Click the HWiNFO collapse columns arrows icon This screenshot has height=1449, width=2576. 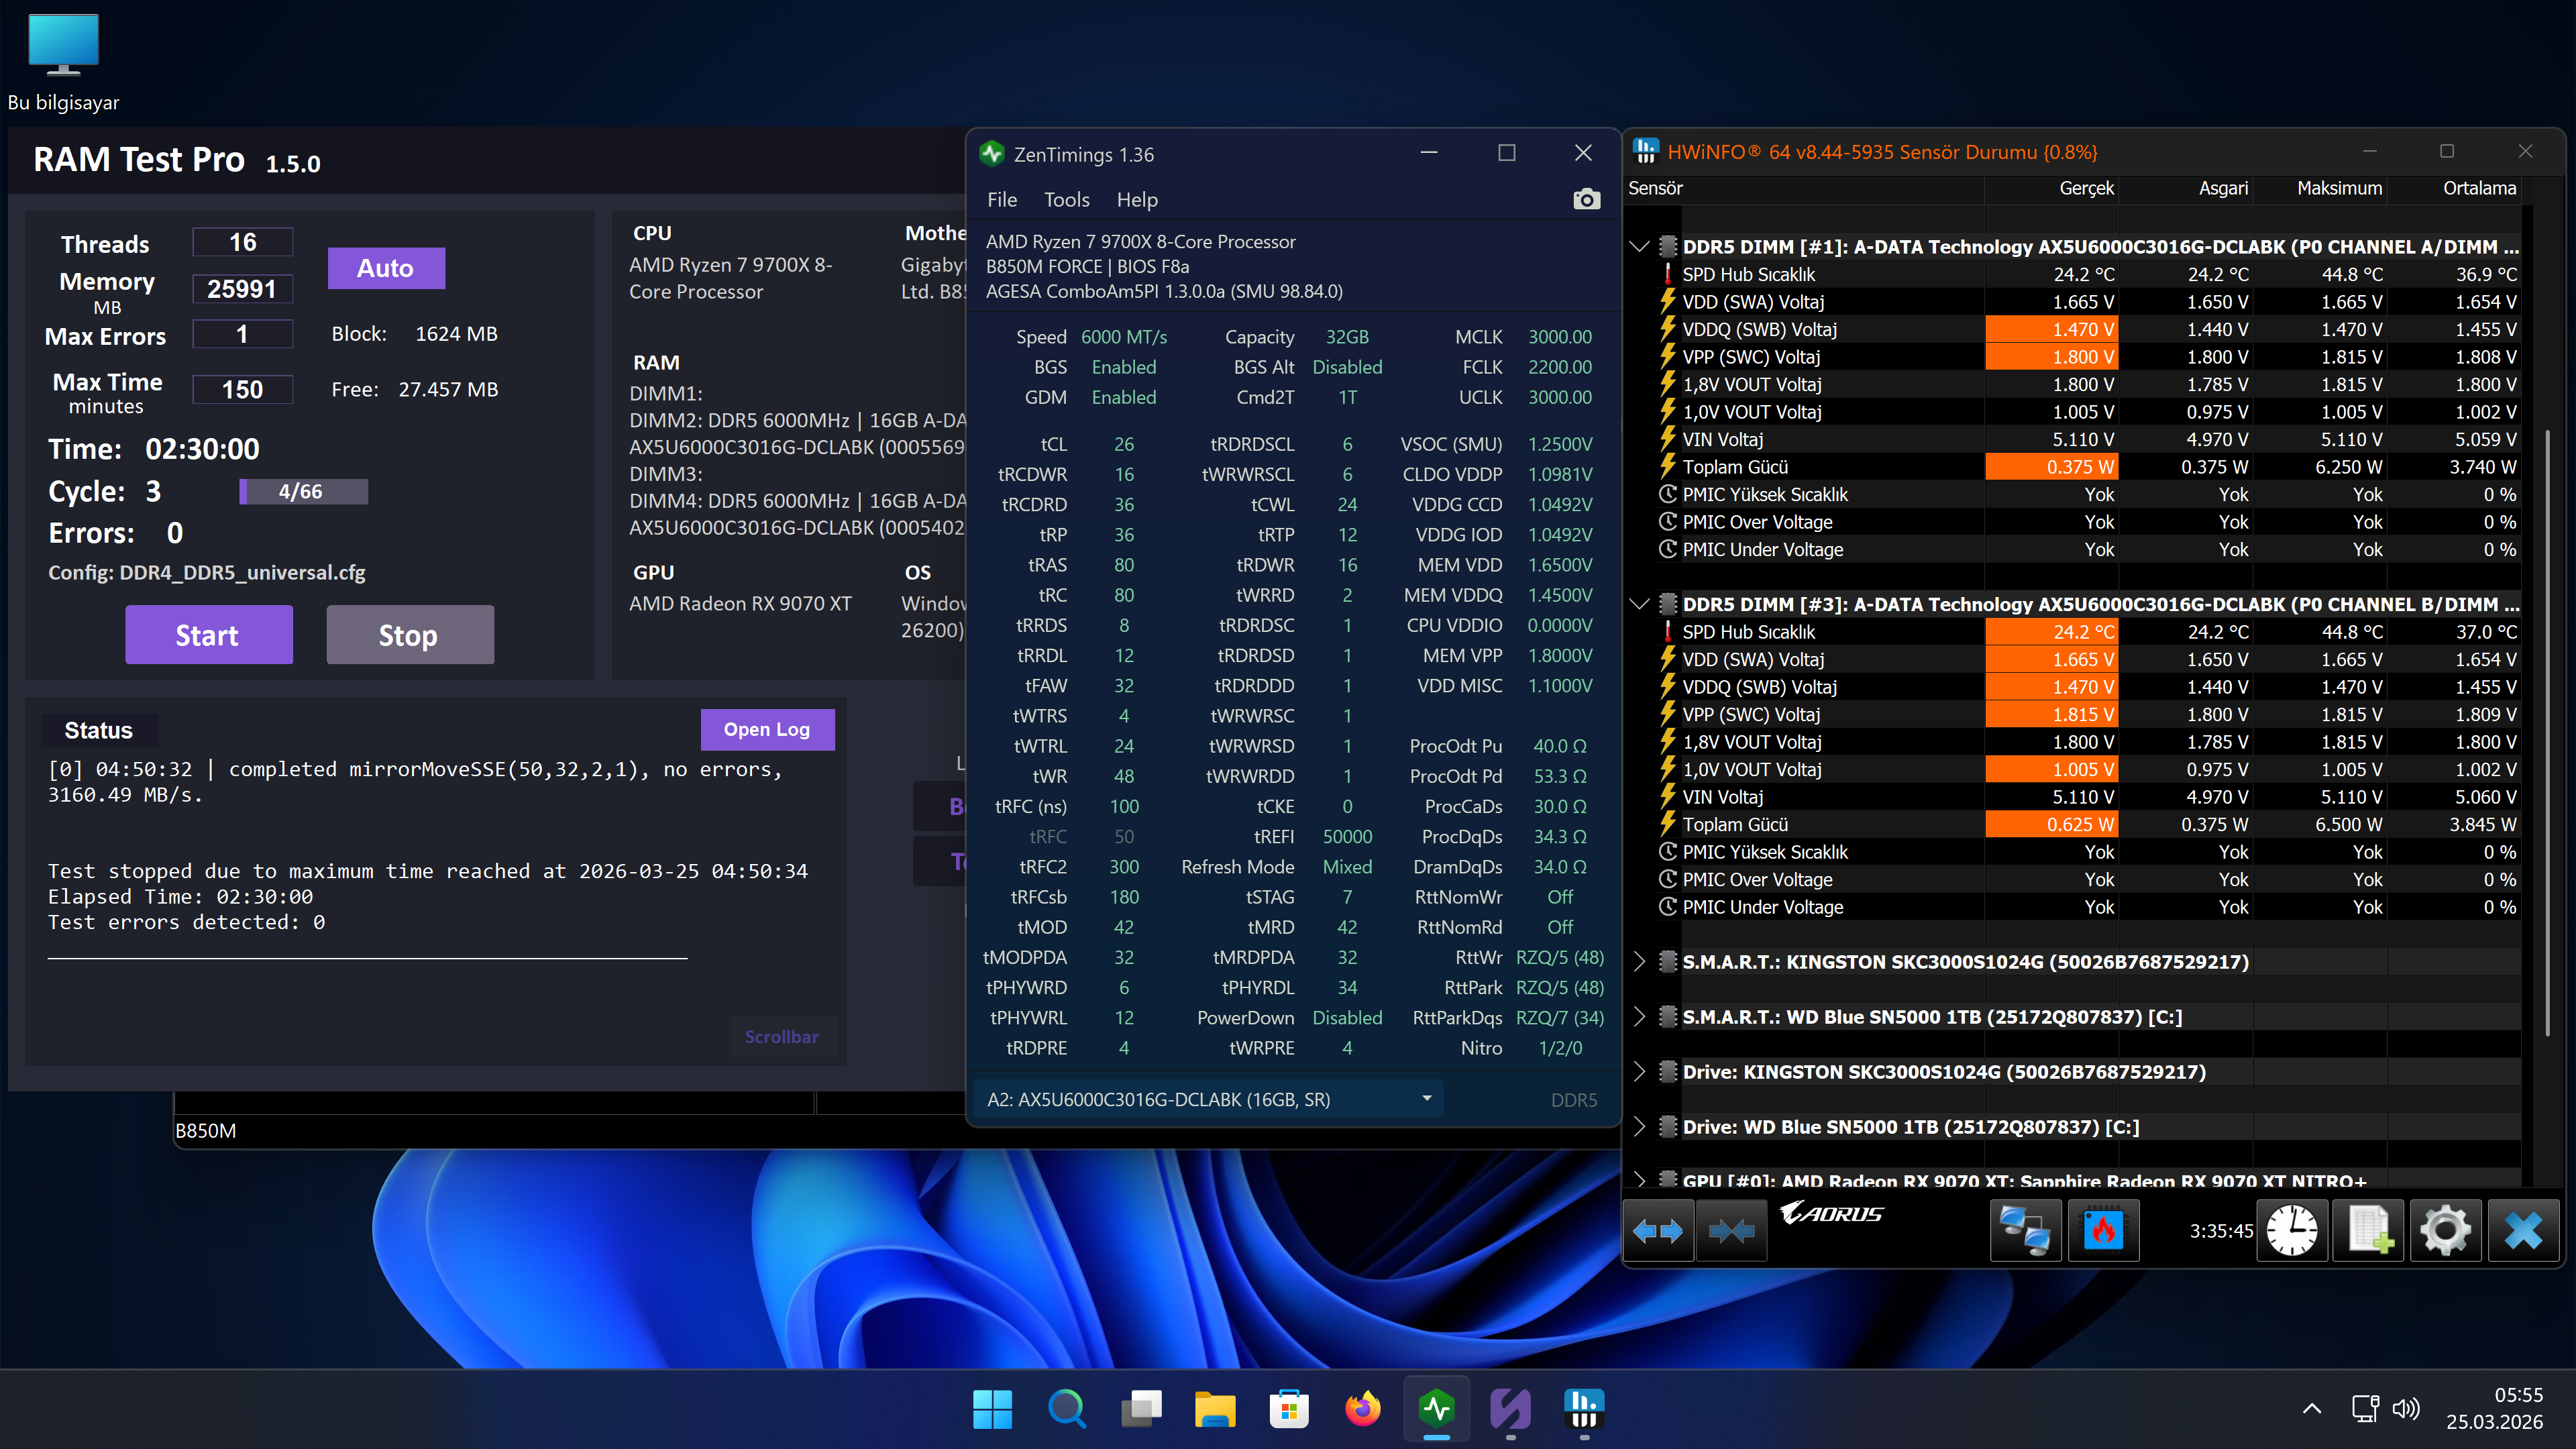pos(1732,1231)
